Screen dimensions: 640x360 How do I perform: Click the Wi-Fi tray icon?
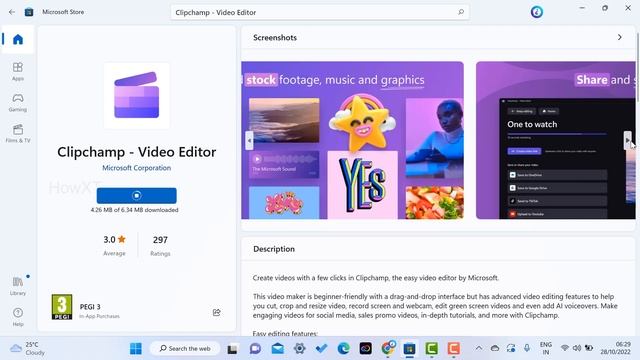click(565, 348)
